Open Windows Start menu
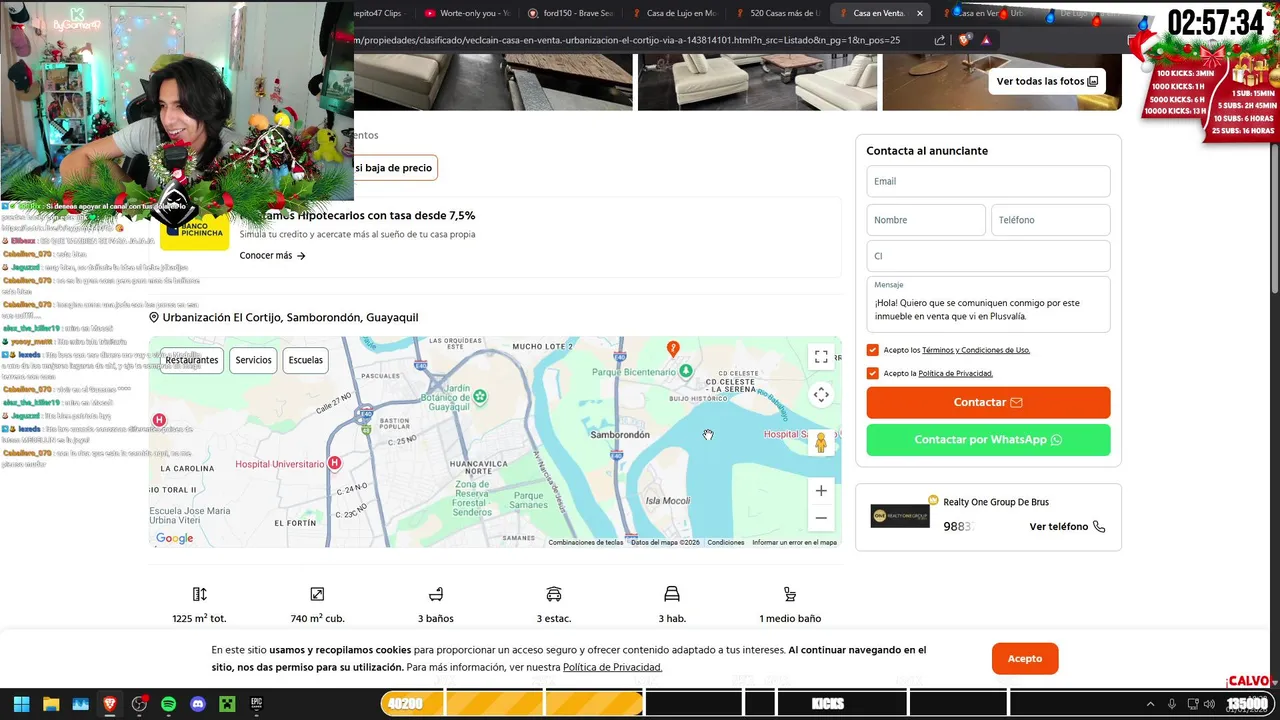 tap(21, 704)
